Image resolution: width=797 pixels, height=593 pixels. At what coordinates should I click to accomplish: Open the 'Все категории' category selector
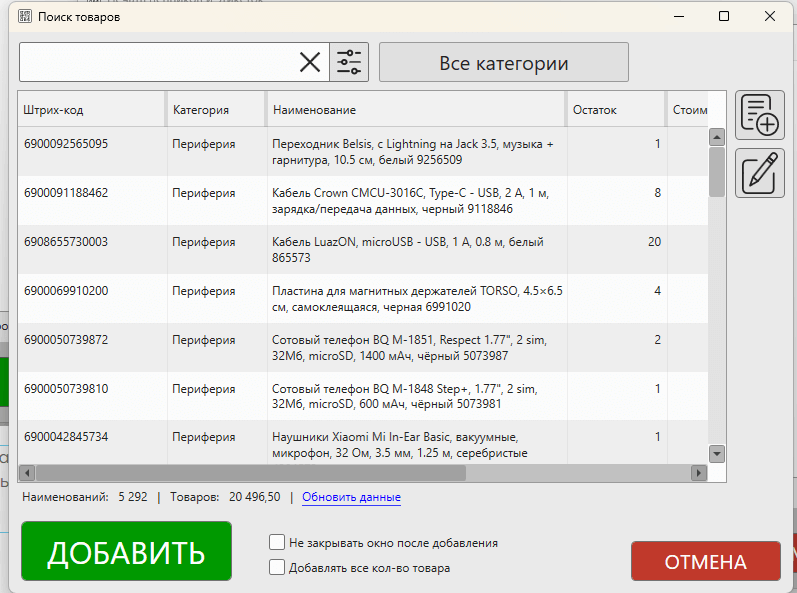pos(503,62)
